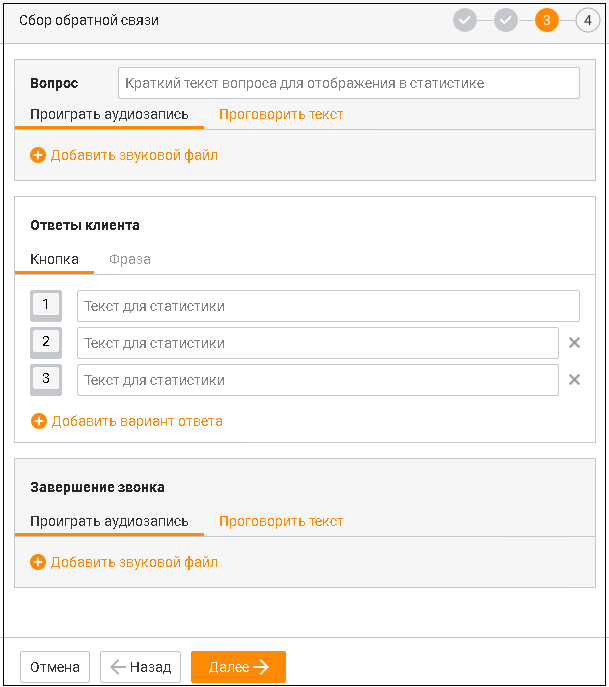Viewport: 609px width, 687px height.
Task: Select Проиграть аудиозапись tab in Вопрос section
Action: click(109, 114)
